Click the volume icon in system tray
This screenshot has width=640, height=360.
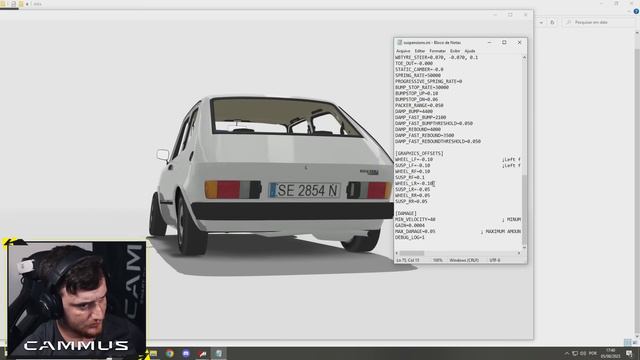point(583,353)
